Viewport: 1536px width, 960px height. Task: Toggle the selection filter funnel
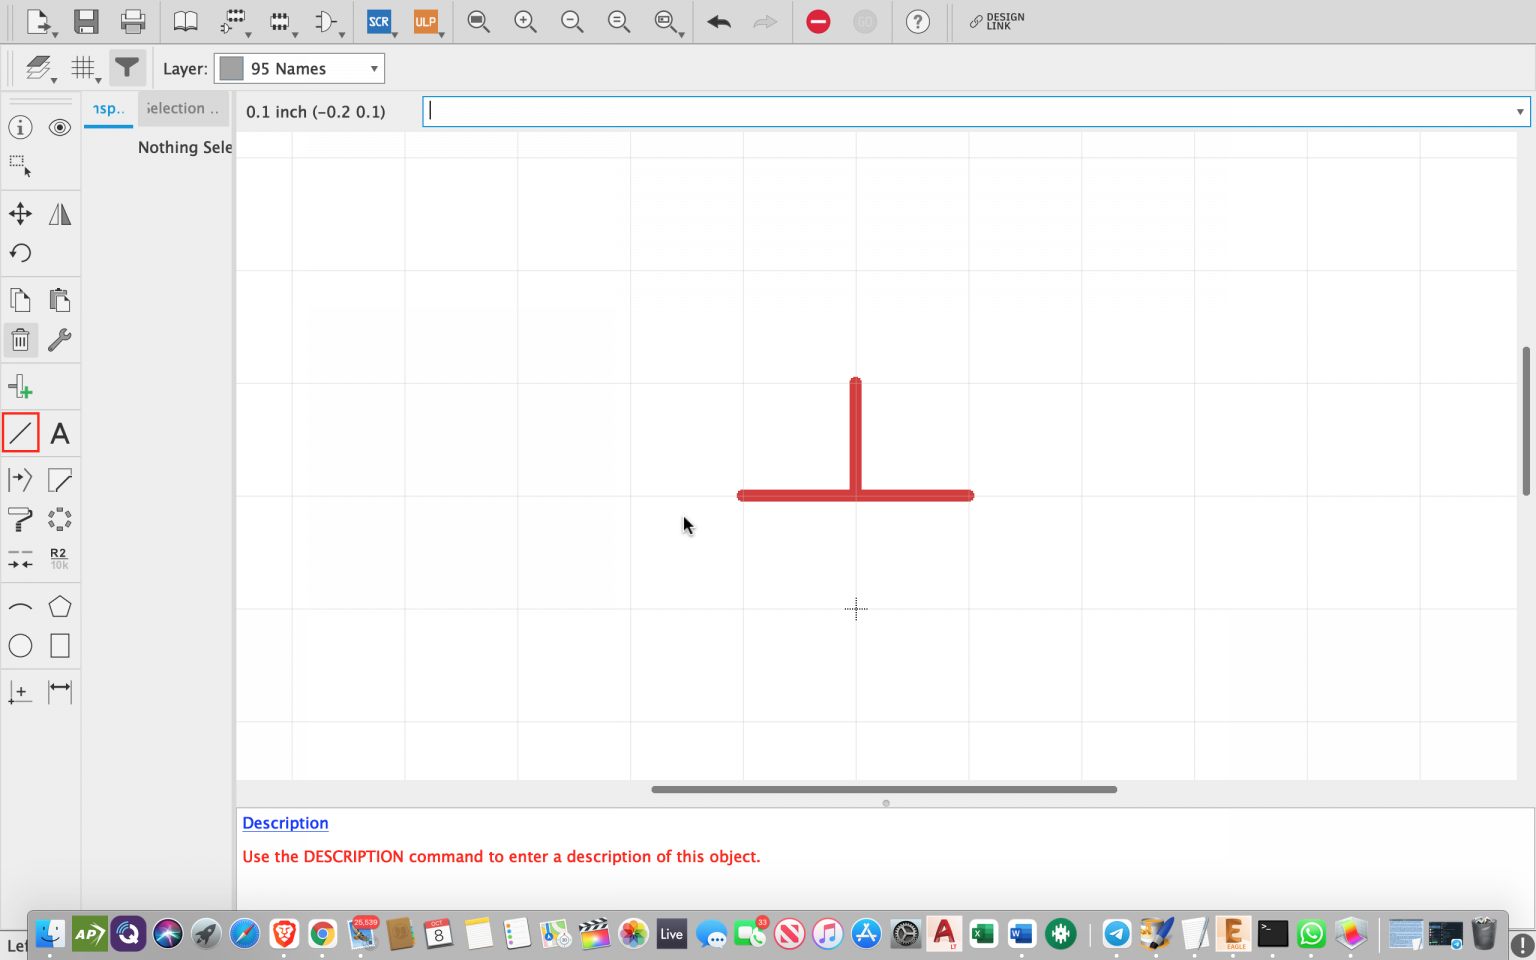pos(127,68)
